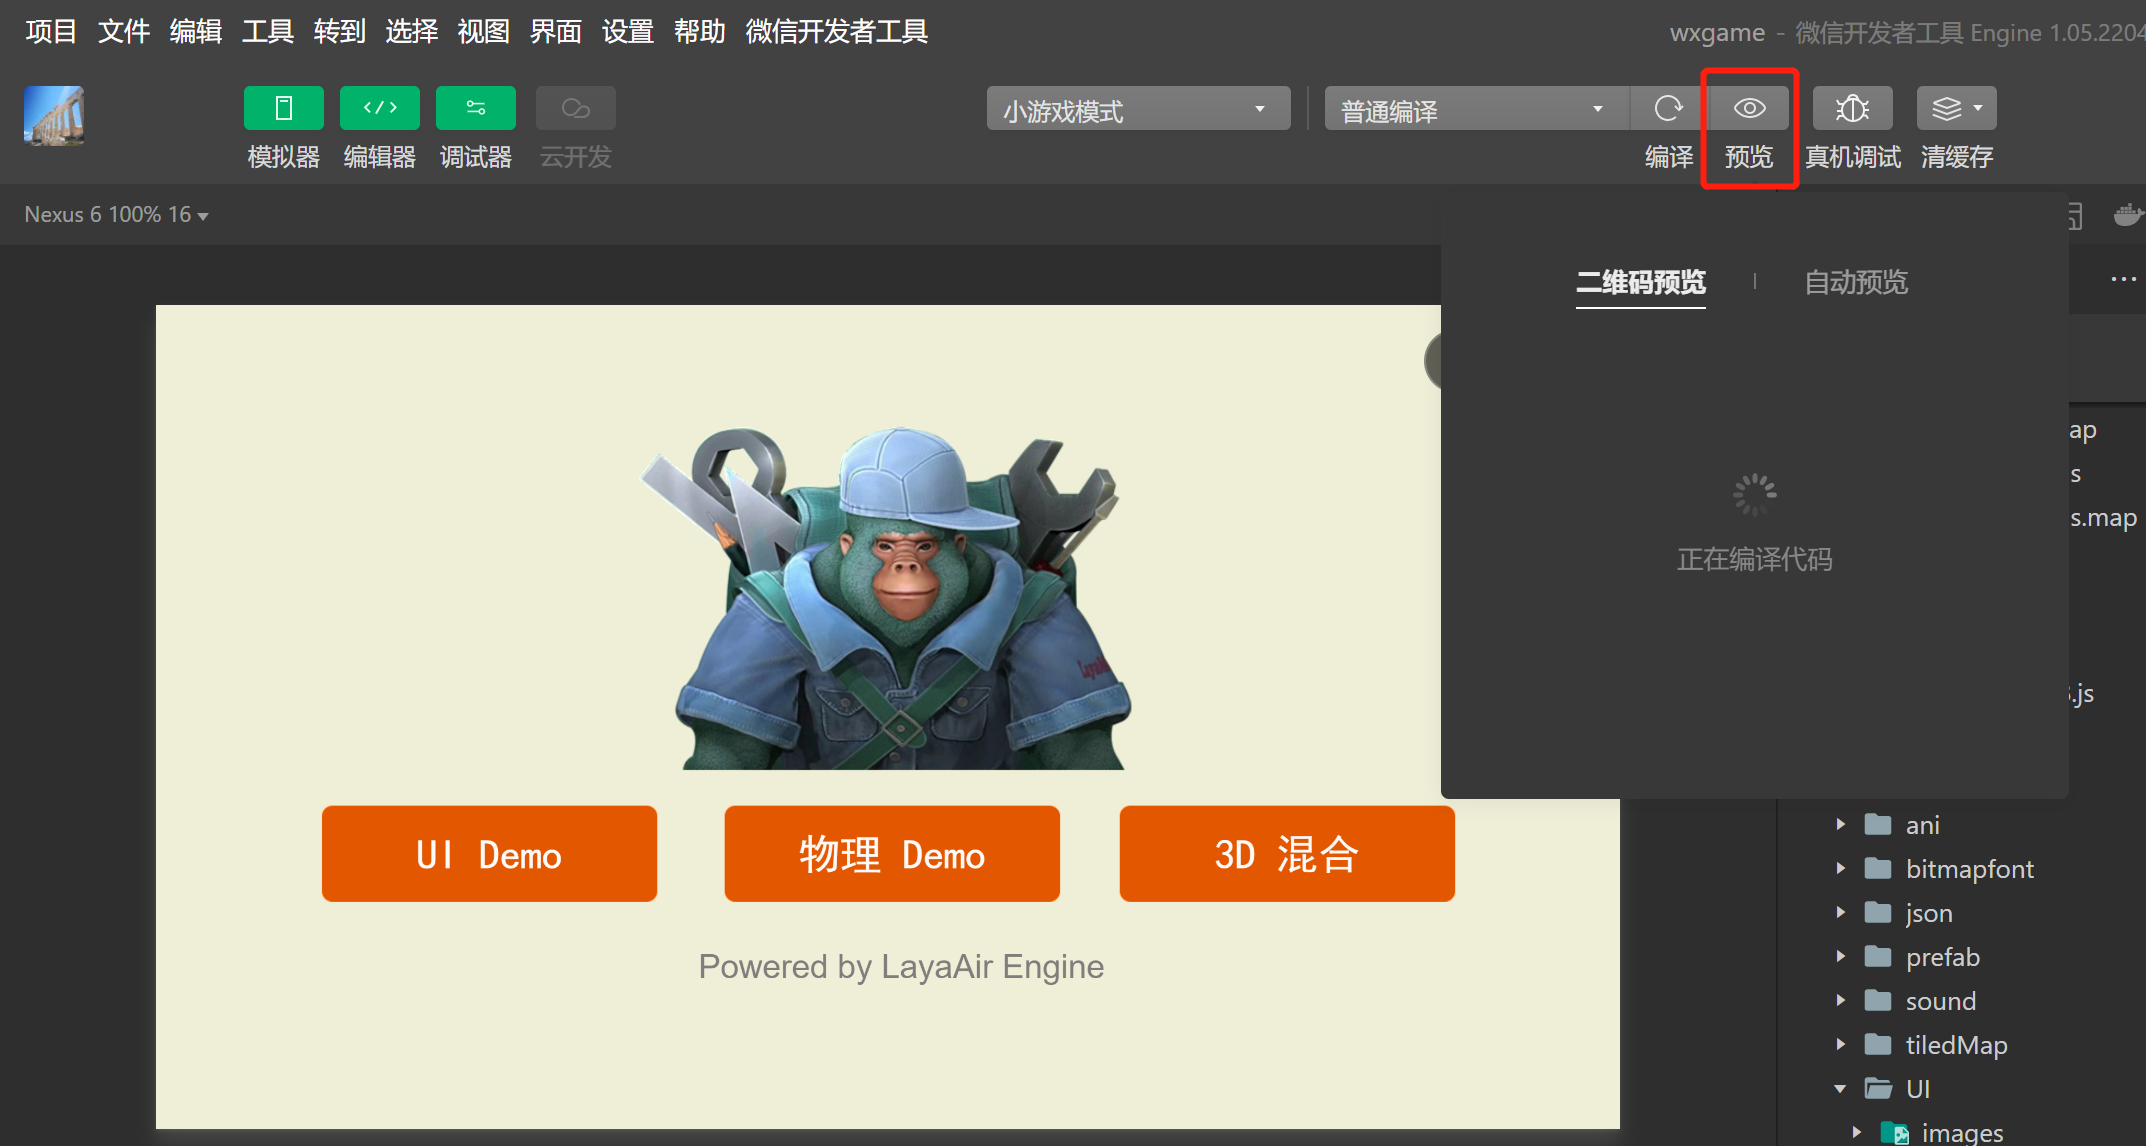Open Nexus 6 device selector dropdown
Screen dimensions: 2146x1146
pos(116,215)
